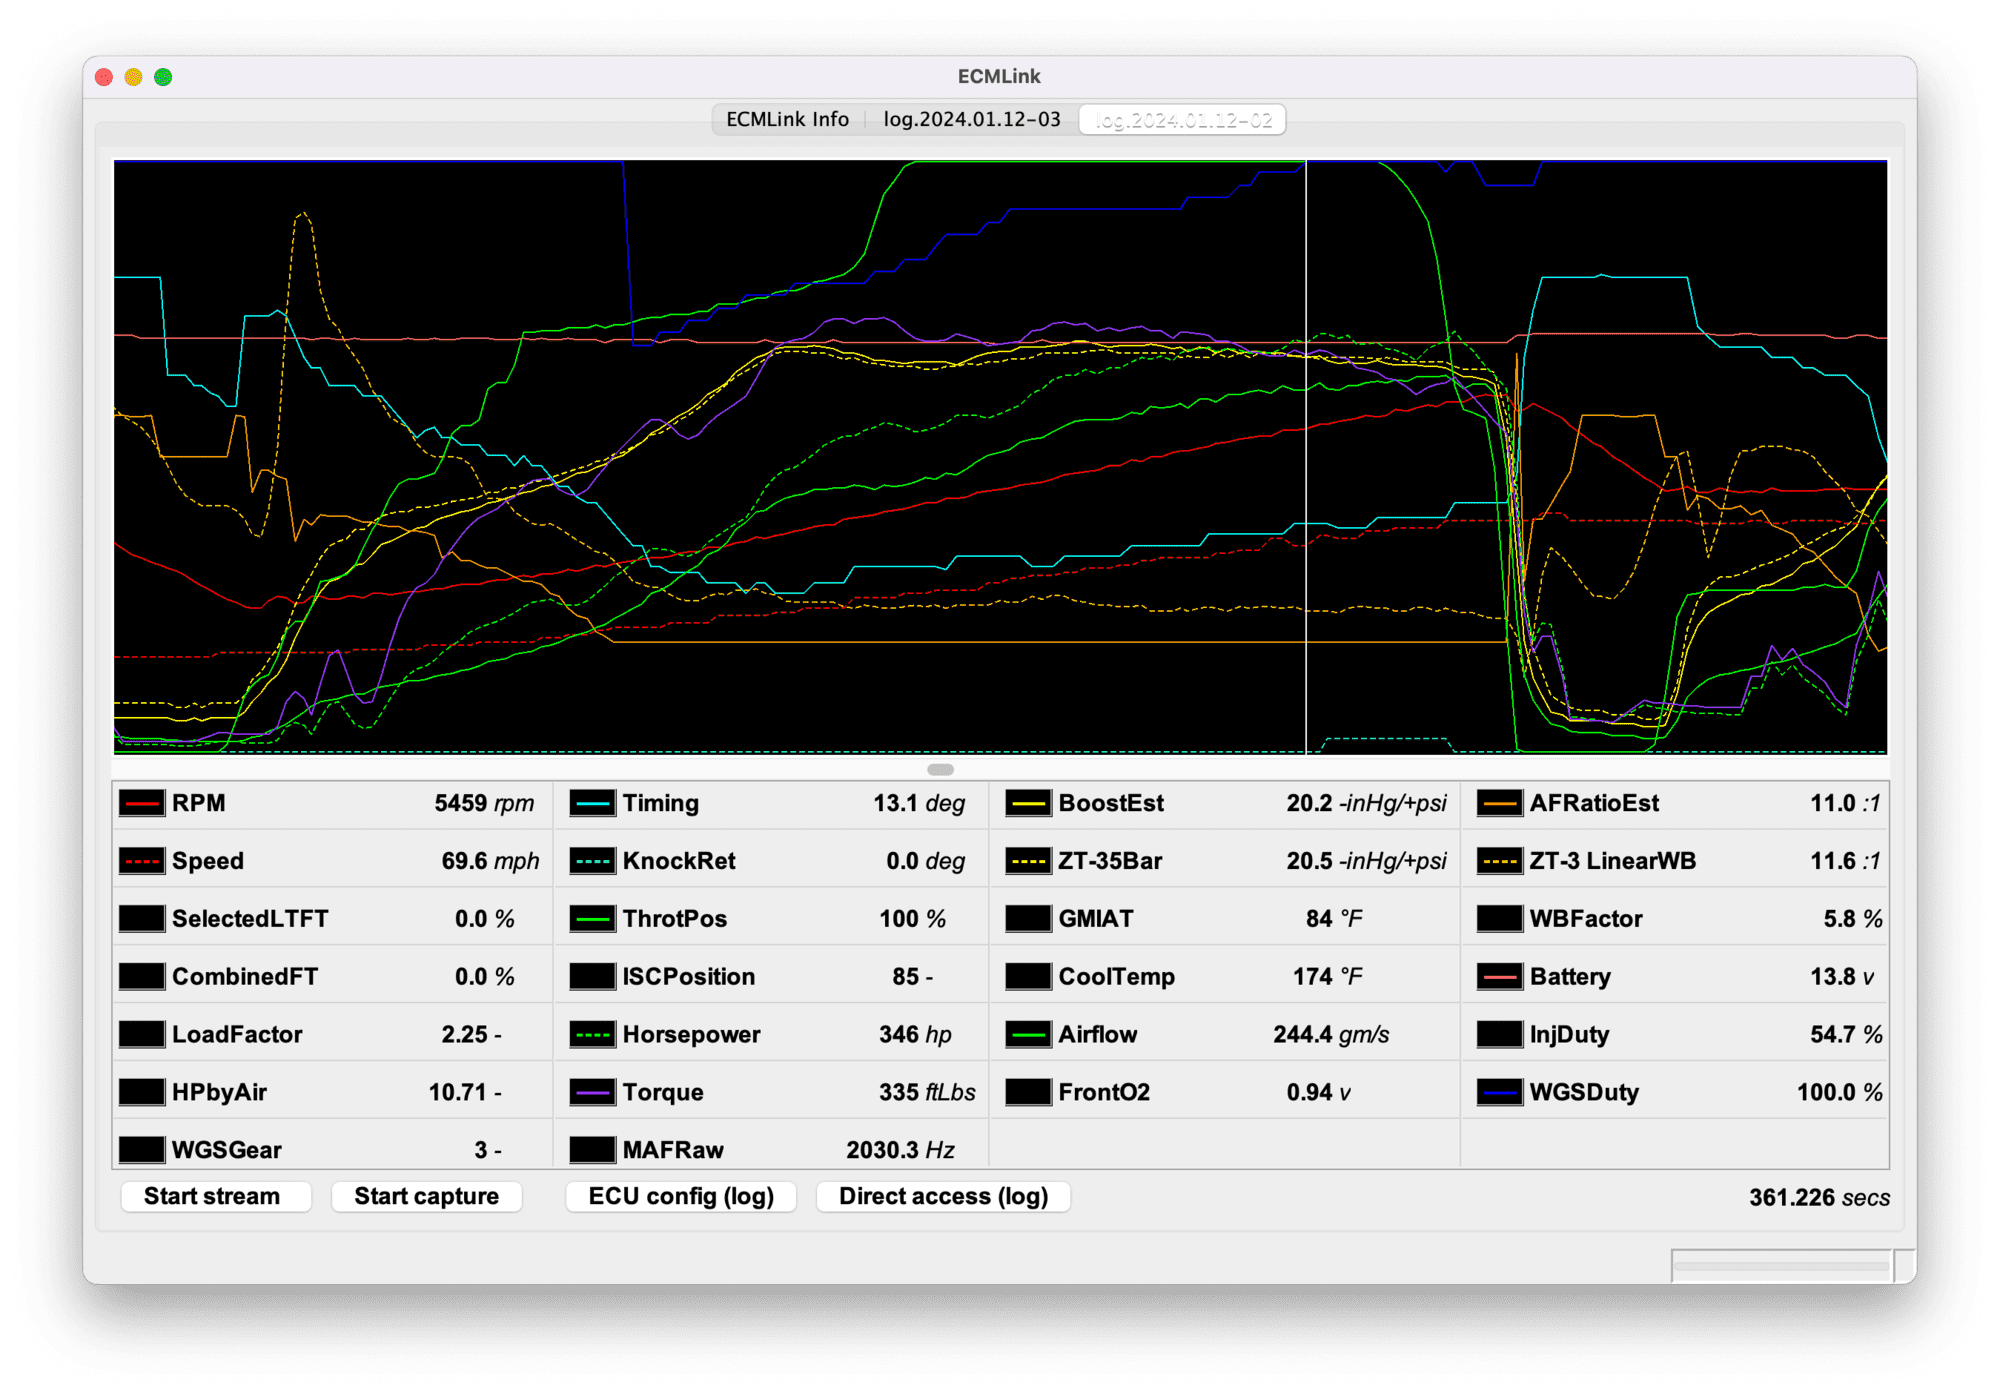Toggle the Airflow green trace swatch

(1028, 1035)
